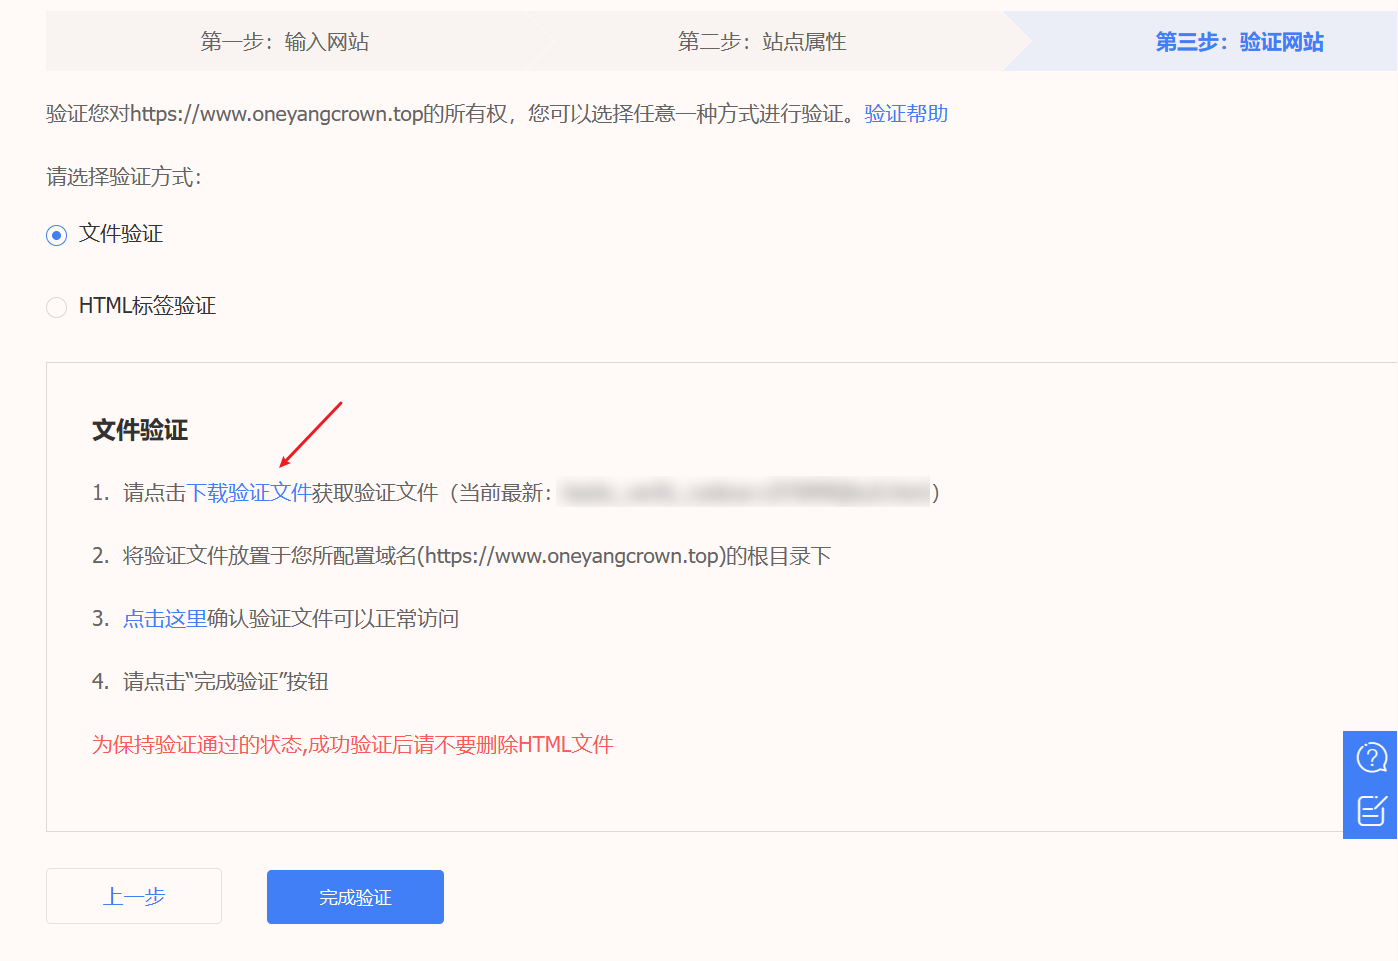Click the bold 文件验证 section heading
1398x961 pixels.
140,431
